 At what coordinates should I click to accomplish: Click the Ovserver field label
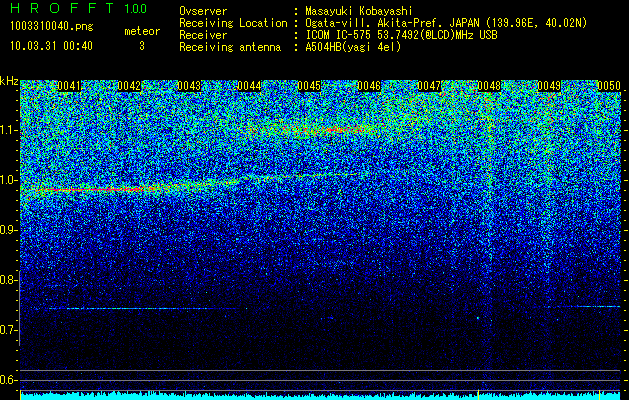203,11
